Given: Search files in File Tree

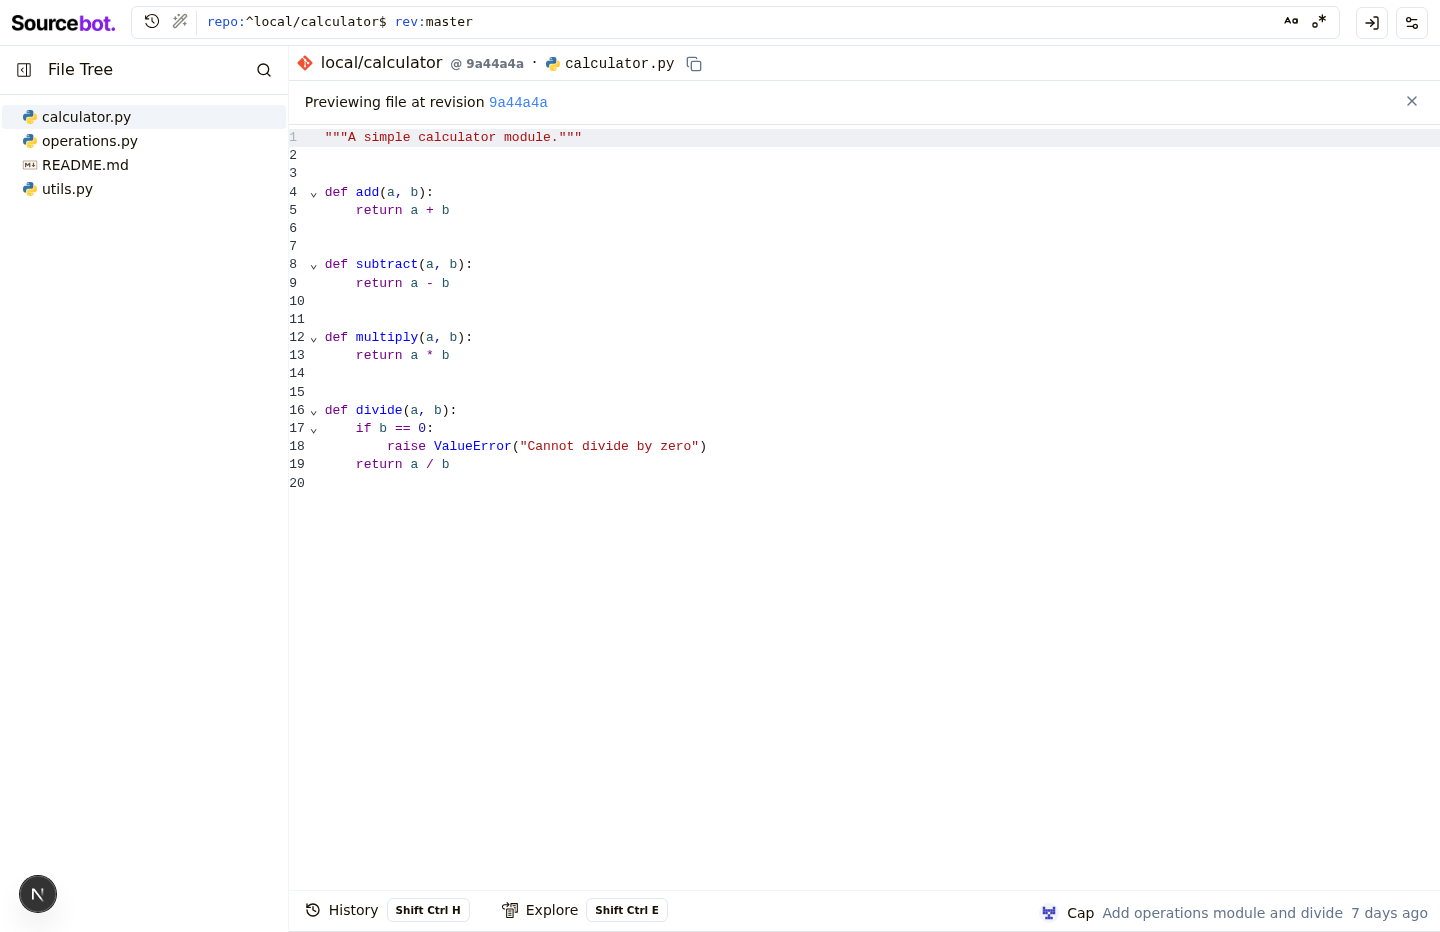Looking at the screenshot, I should (264, 70).
